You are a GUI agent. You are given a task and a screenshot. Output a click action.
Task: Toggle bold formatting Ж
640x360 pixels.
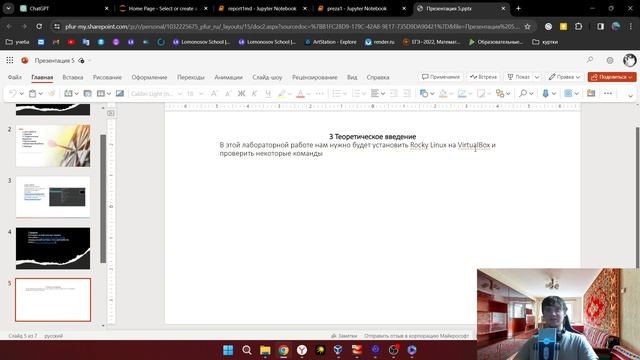pyautogui.click(x=241, y=93)
